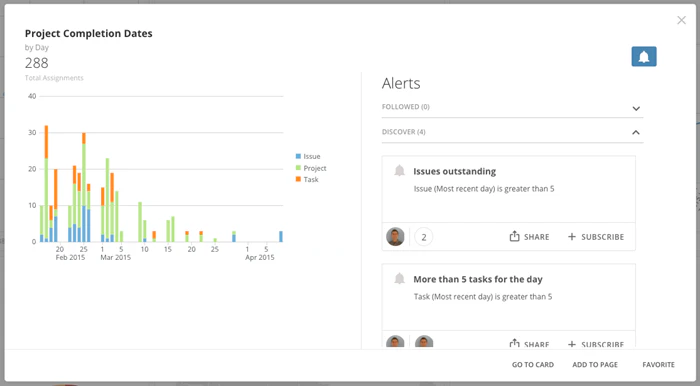Click the 'Total Assignments' label

pos(54,78)
